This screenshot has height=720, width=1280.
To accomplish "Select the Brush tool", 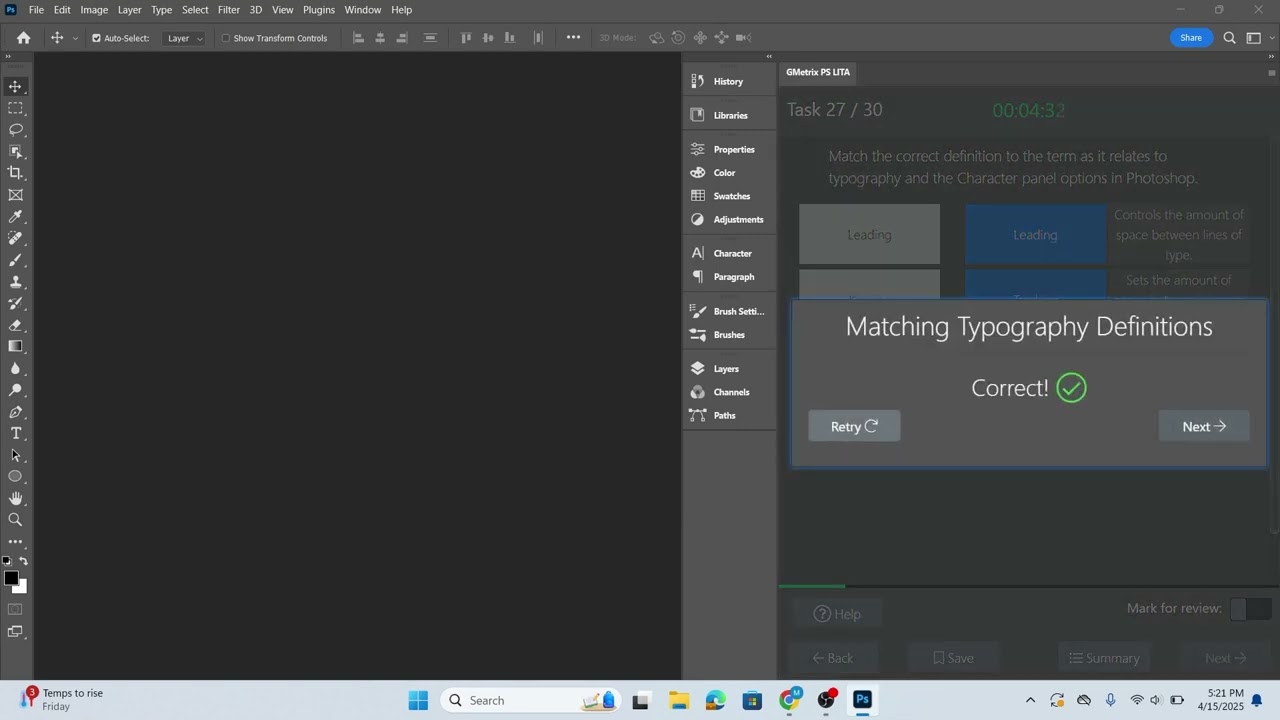I will pos(15,260).
